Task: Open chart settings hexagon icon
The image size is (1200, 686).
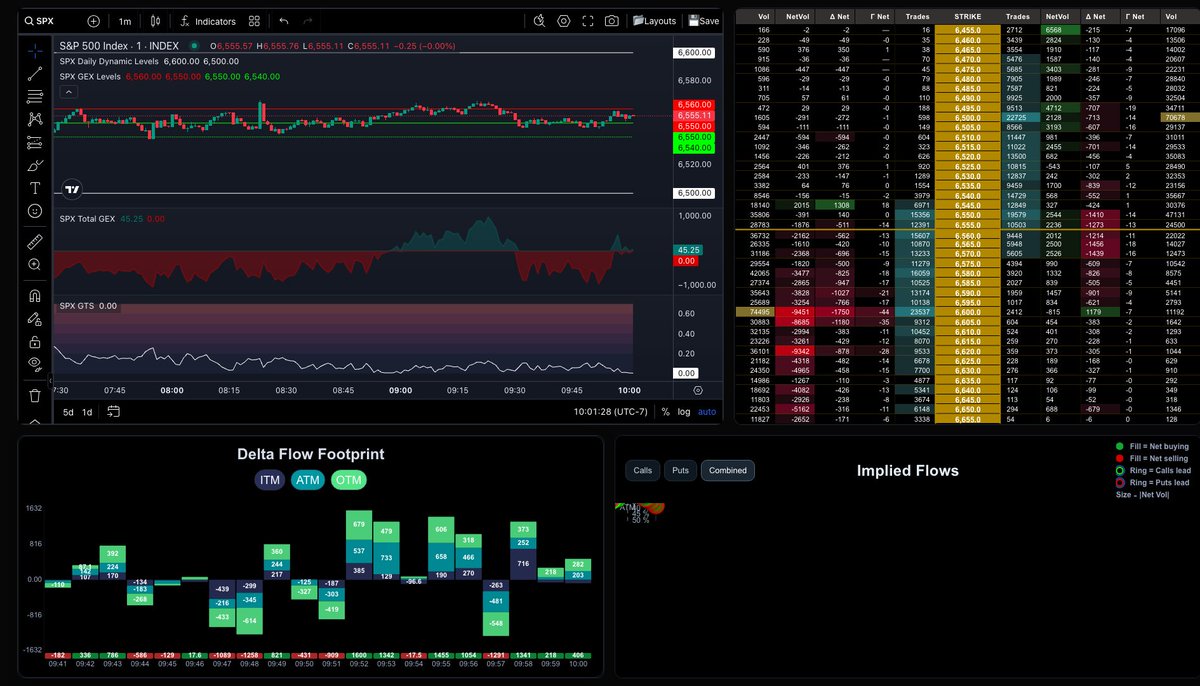Action: click(564, 21)
